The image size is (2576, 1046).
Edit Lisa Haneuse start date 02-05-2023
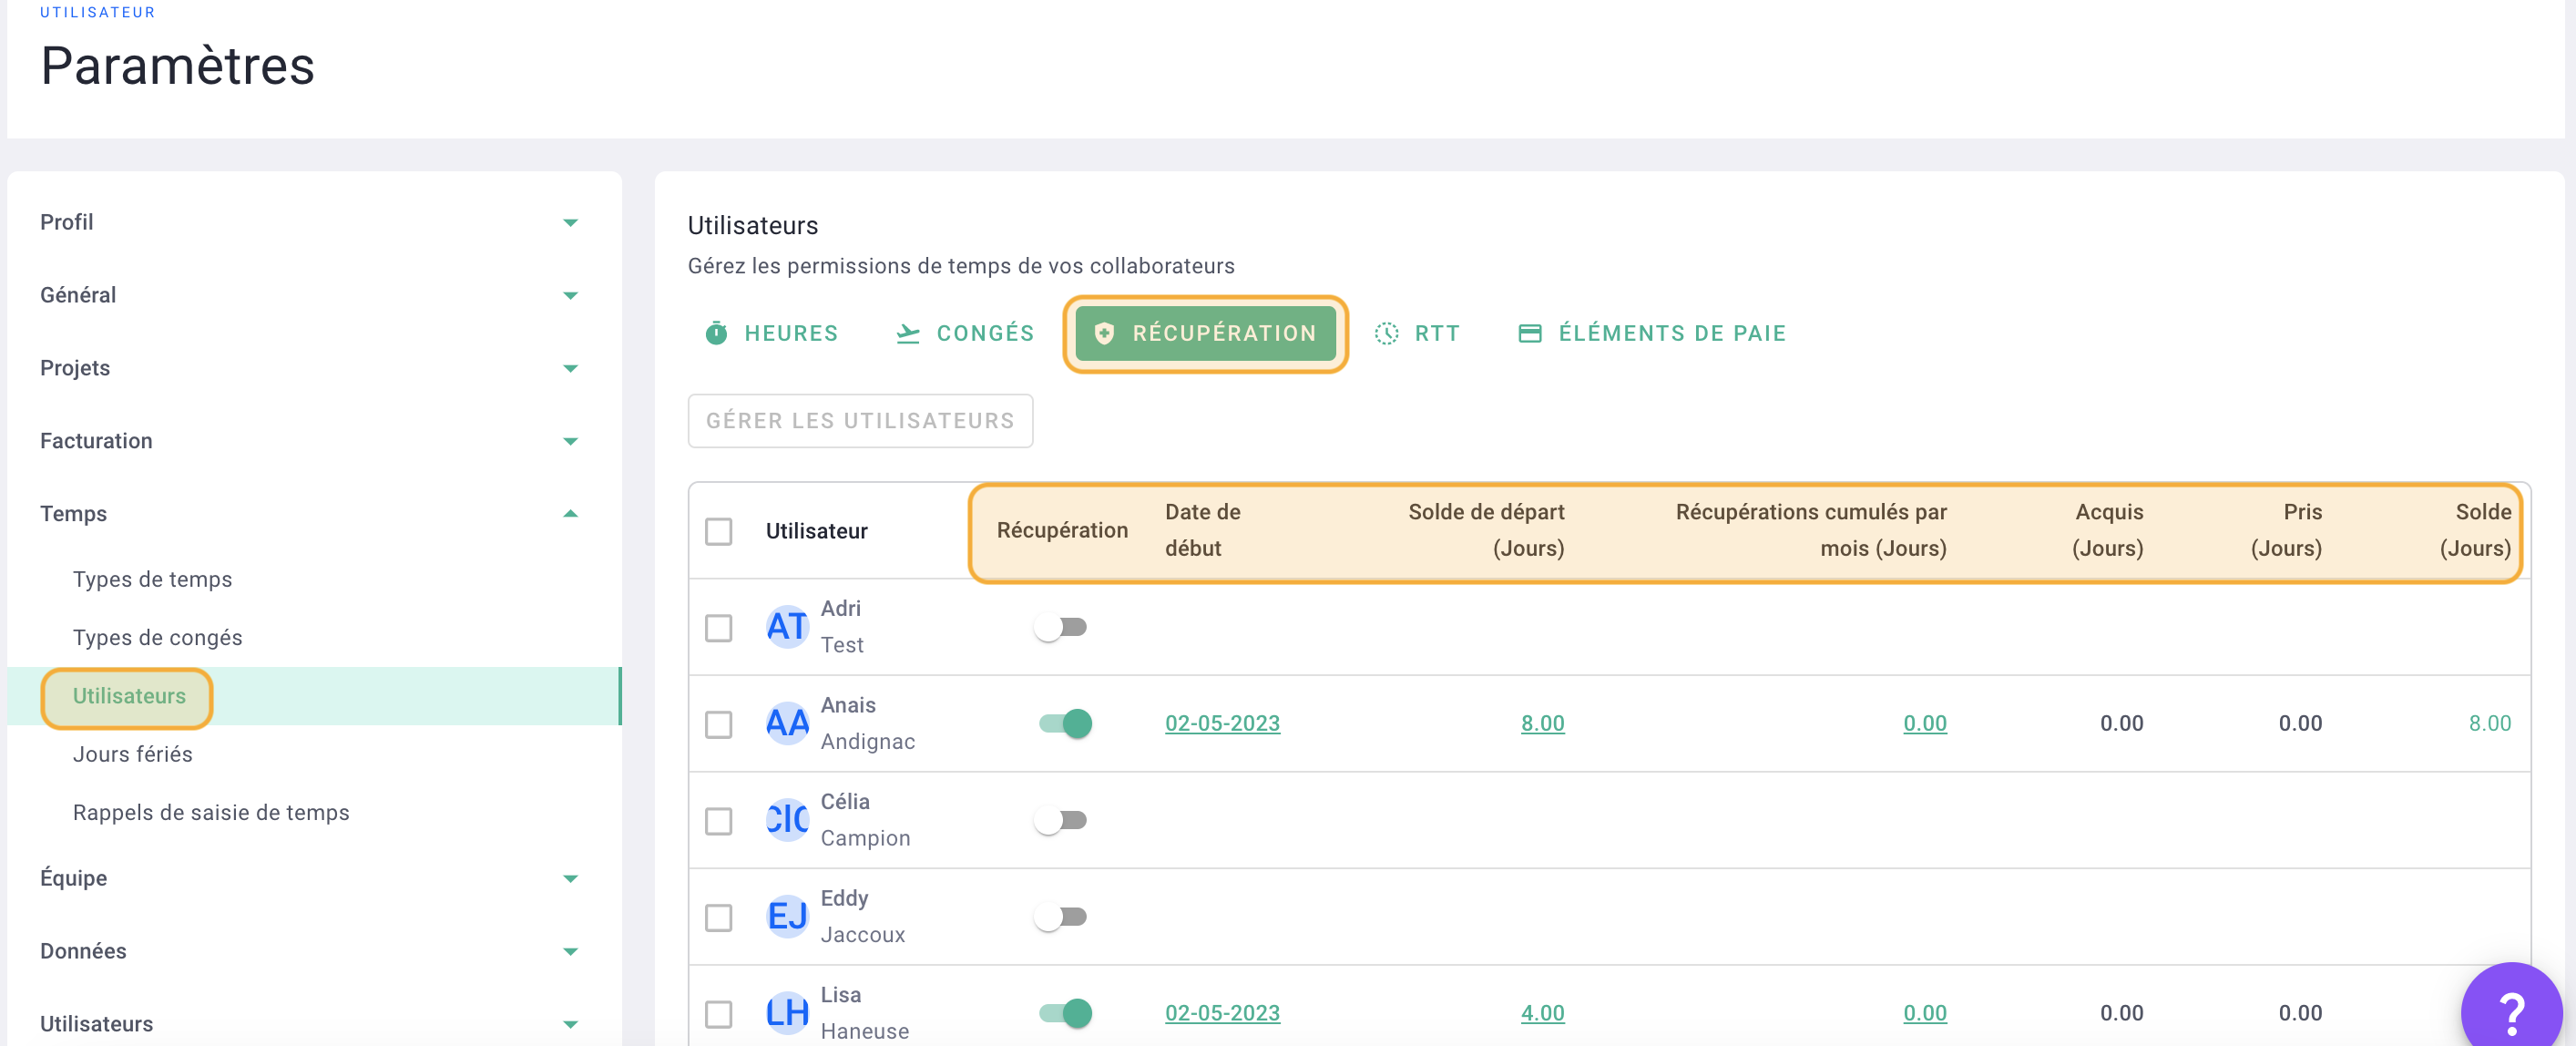(x=1222, y=1013)
